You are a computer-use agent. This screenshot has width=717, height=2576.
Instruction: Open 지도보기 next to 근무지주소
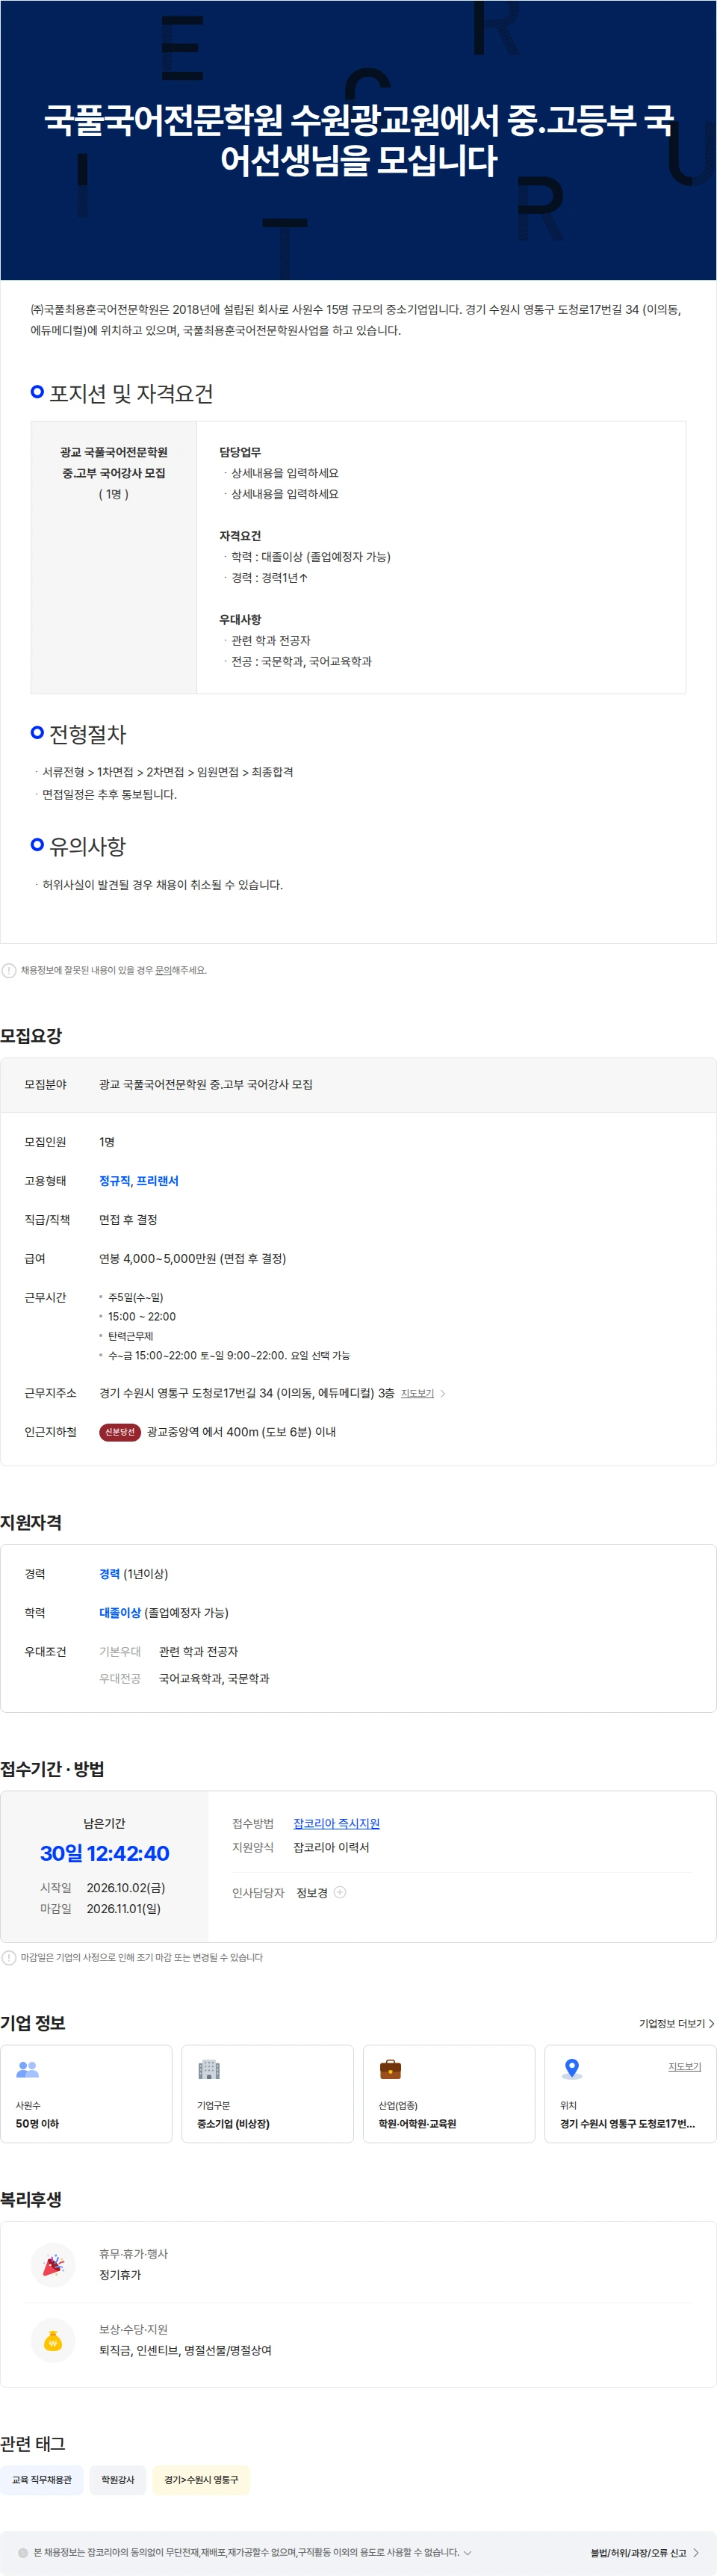click(417, 1393)
